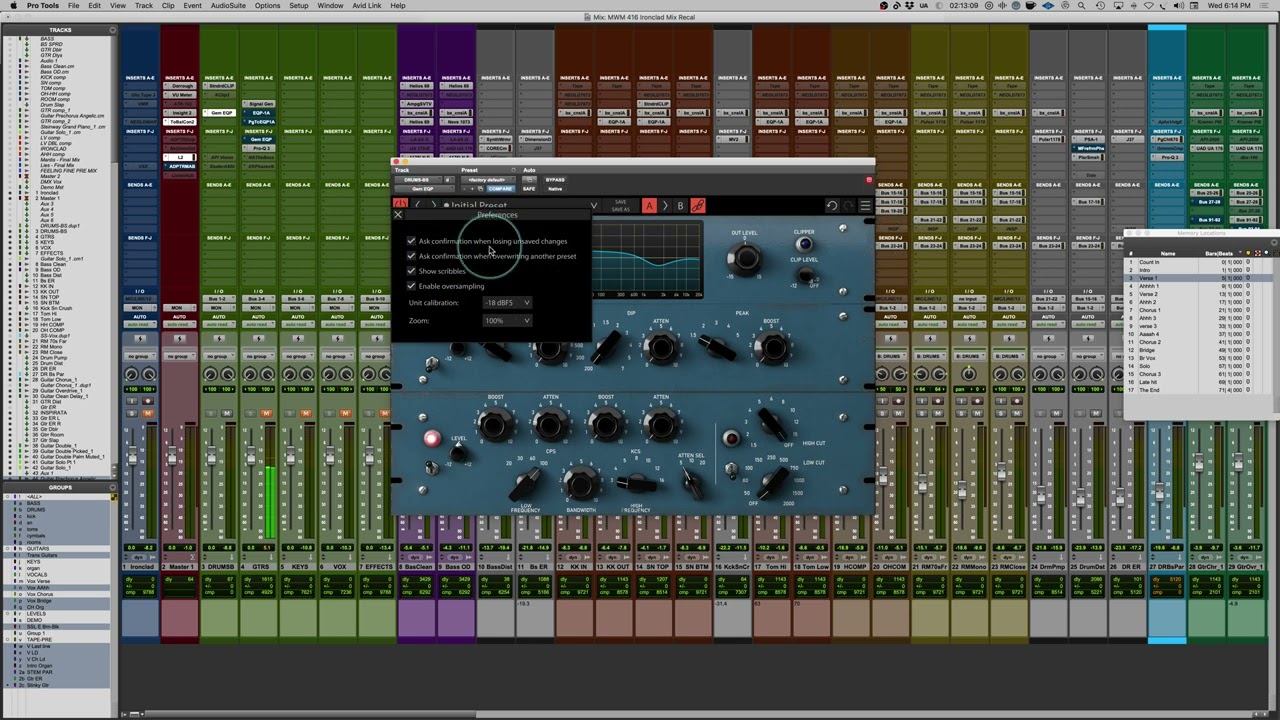Viewport: 1280px width, 720px height.
Task: Click the HIGH CUT rotary selector
Action: coord(771,424)
